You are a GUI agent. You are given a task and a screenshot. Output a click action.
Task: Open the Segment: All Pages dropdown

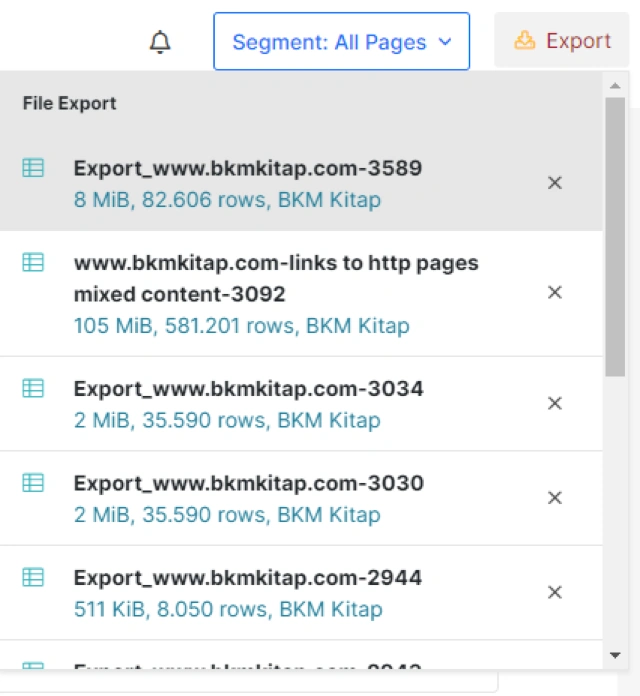pos(341,42)
